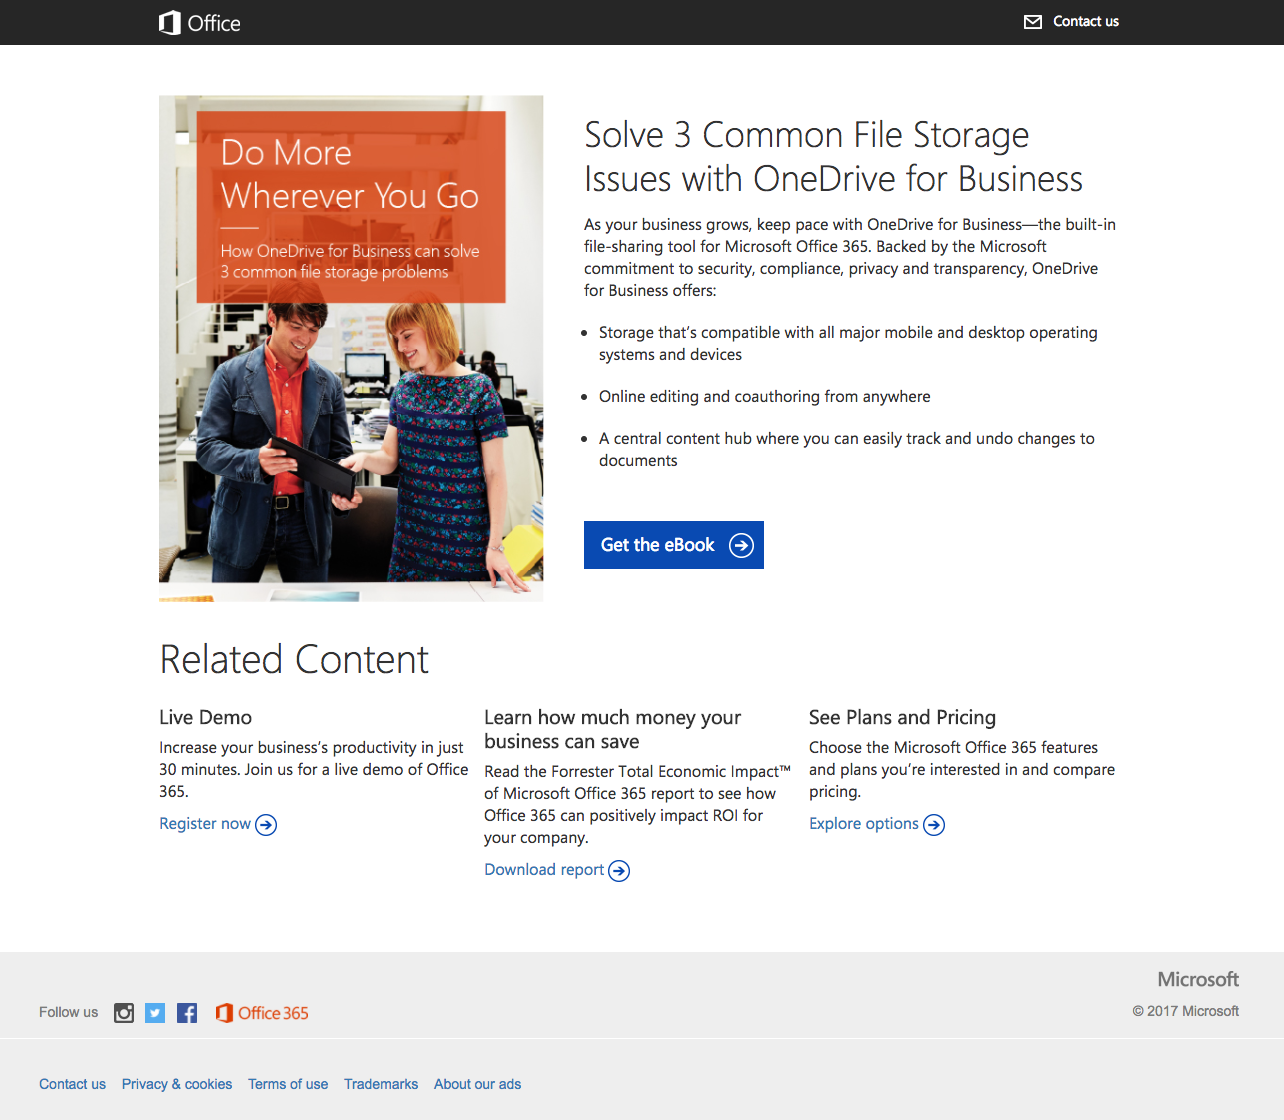This screenshot has width=1284, height=1120.
Task: Click the Office logo in the header
Action: pyautogui.click(x=198, y=22)
